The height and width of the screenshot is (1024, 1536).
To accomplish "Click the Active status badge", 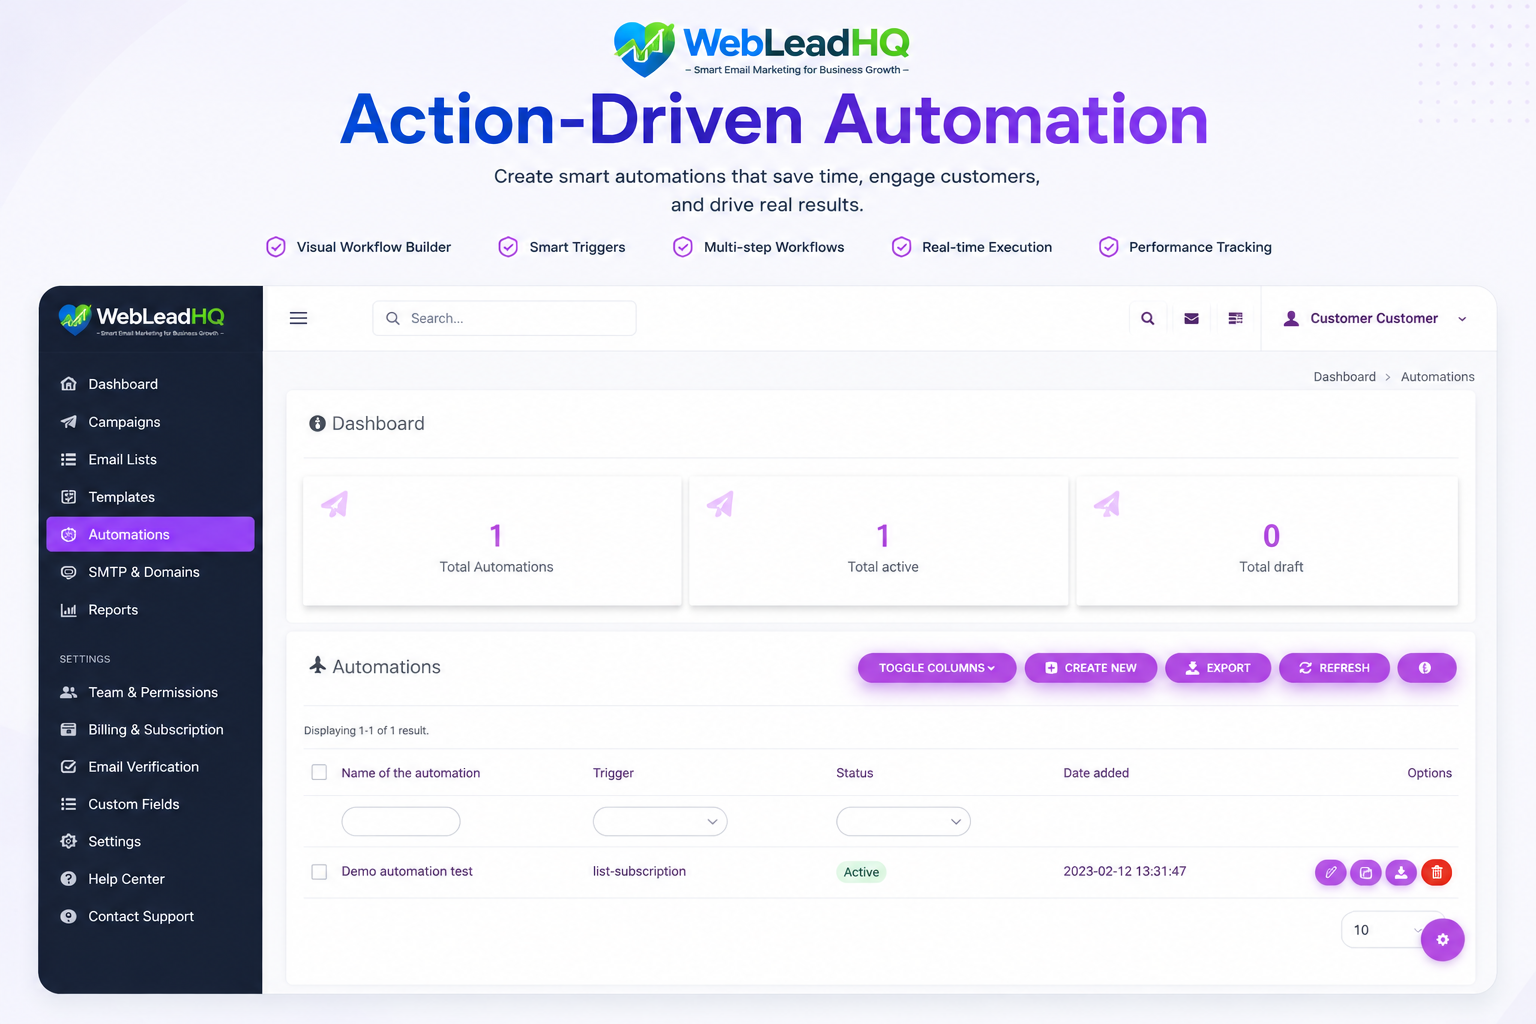I will (861, 872).
